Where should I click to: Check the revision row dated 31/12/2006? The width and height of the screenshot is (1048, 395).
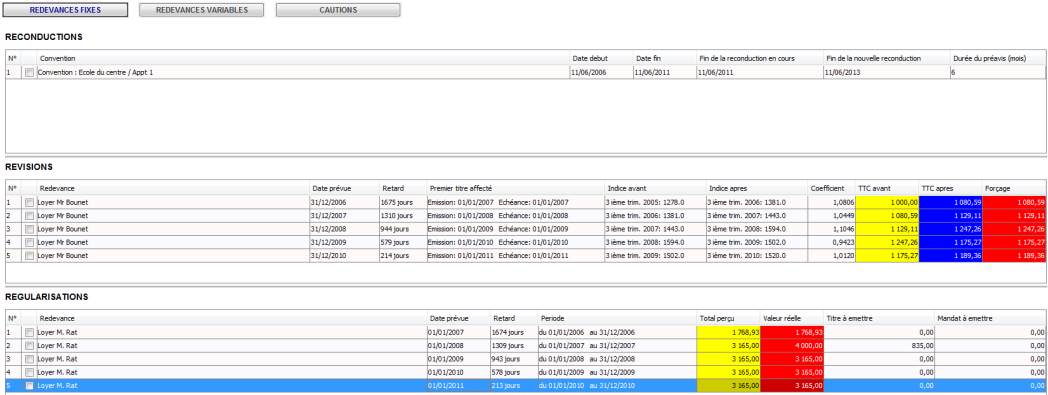click(29, 202)
